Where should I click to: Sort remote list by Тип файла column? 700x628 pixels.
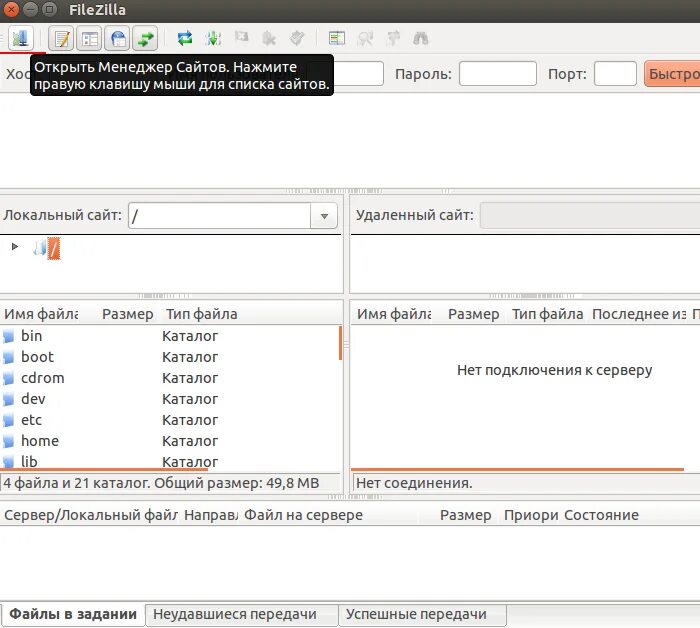coord(547,314)
